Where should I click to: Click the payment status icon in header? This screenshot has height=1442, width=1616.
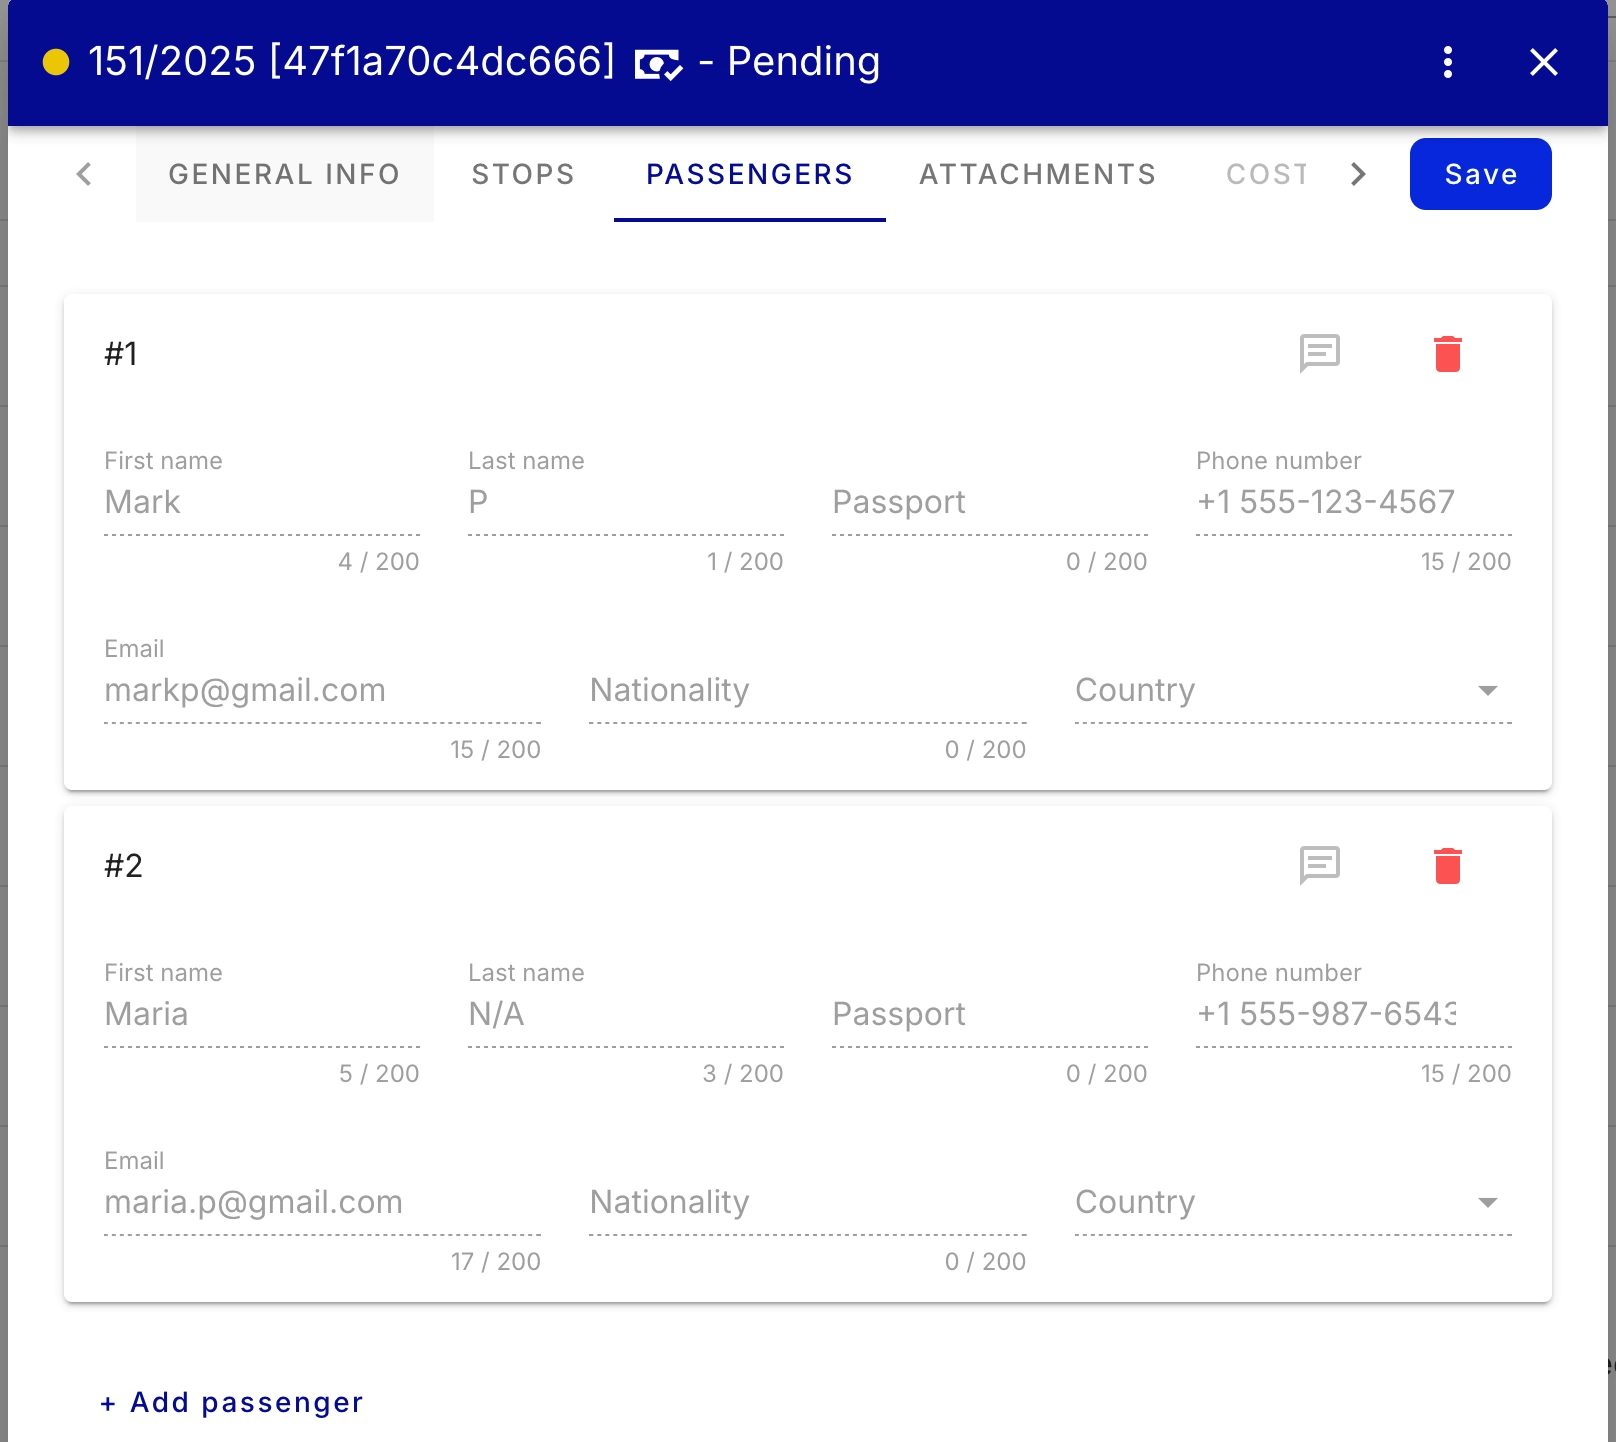658,64
